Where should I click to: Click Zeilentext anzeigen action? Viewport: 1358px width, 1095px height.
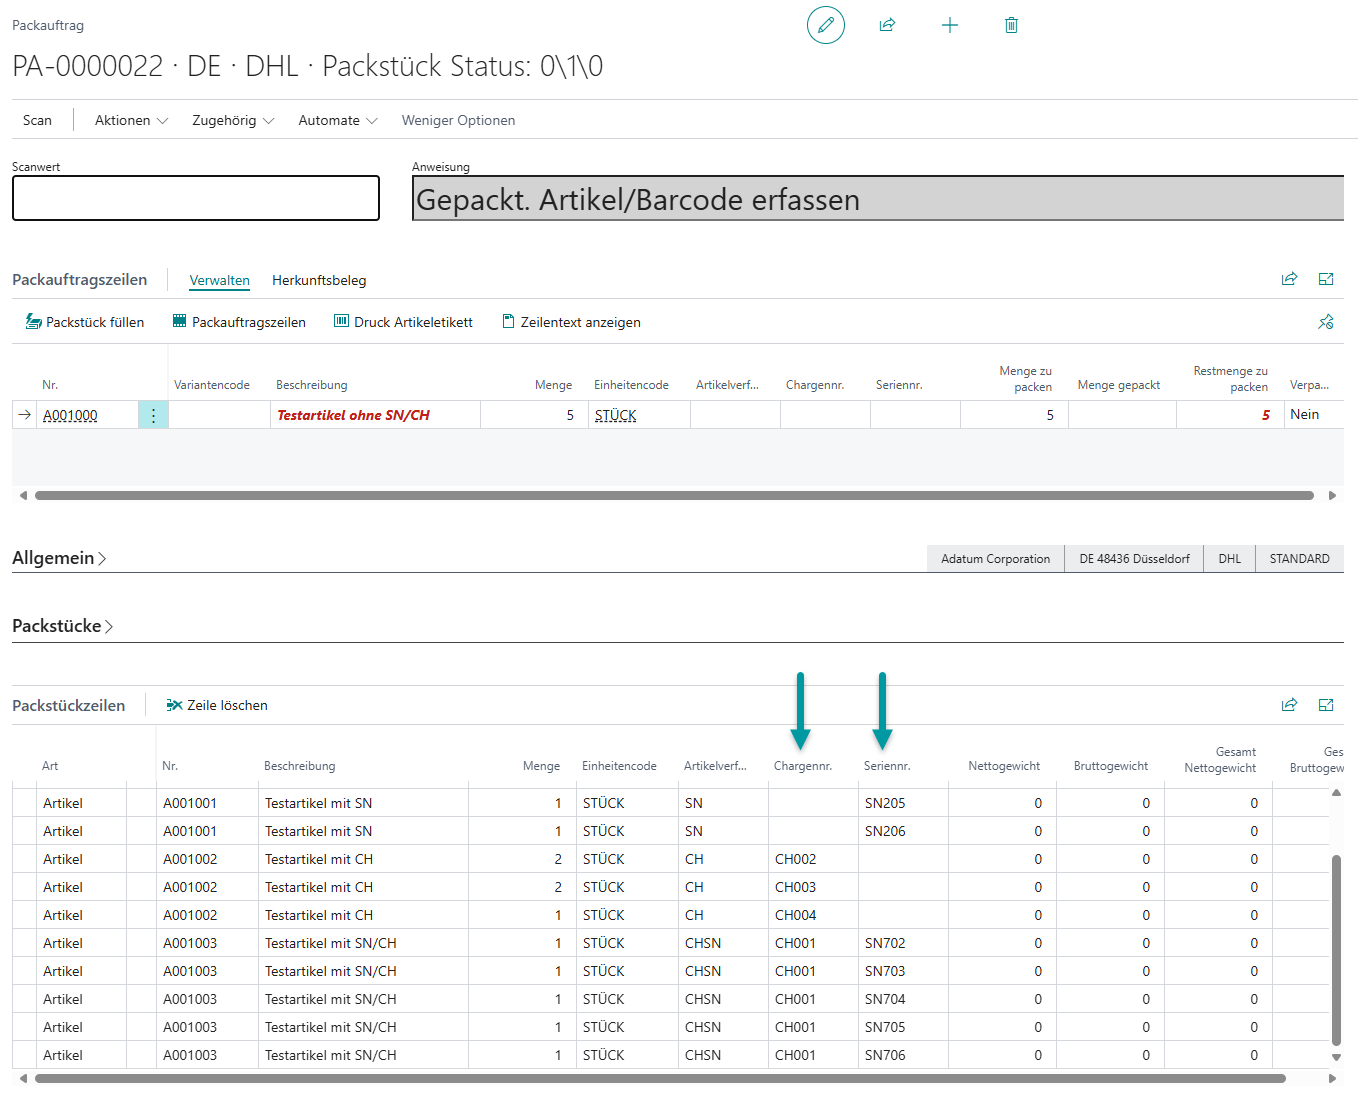pyautogui.click(x=571, y=322)
